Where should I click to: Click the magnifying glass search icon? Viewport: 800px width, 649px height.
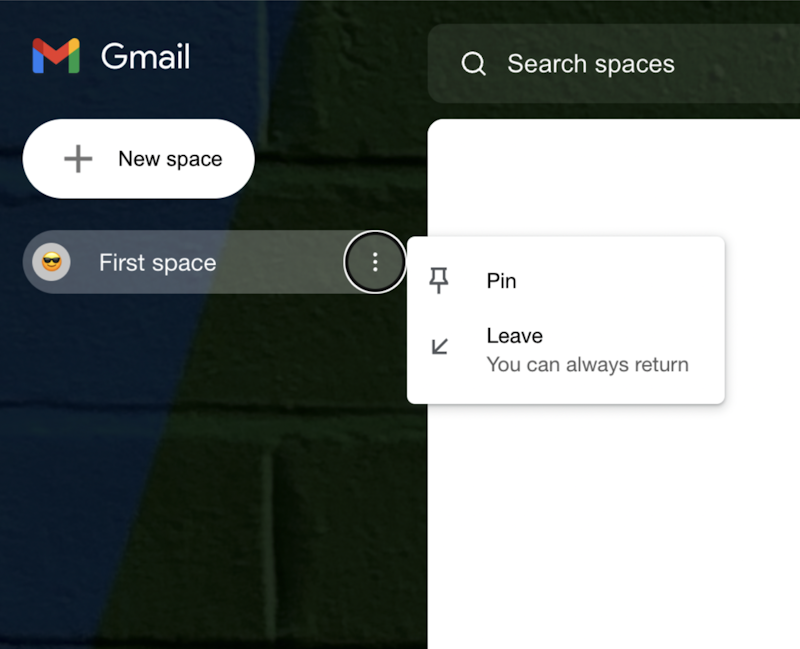pos(473,63)
